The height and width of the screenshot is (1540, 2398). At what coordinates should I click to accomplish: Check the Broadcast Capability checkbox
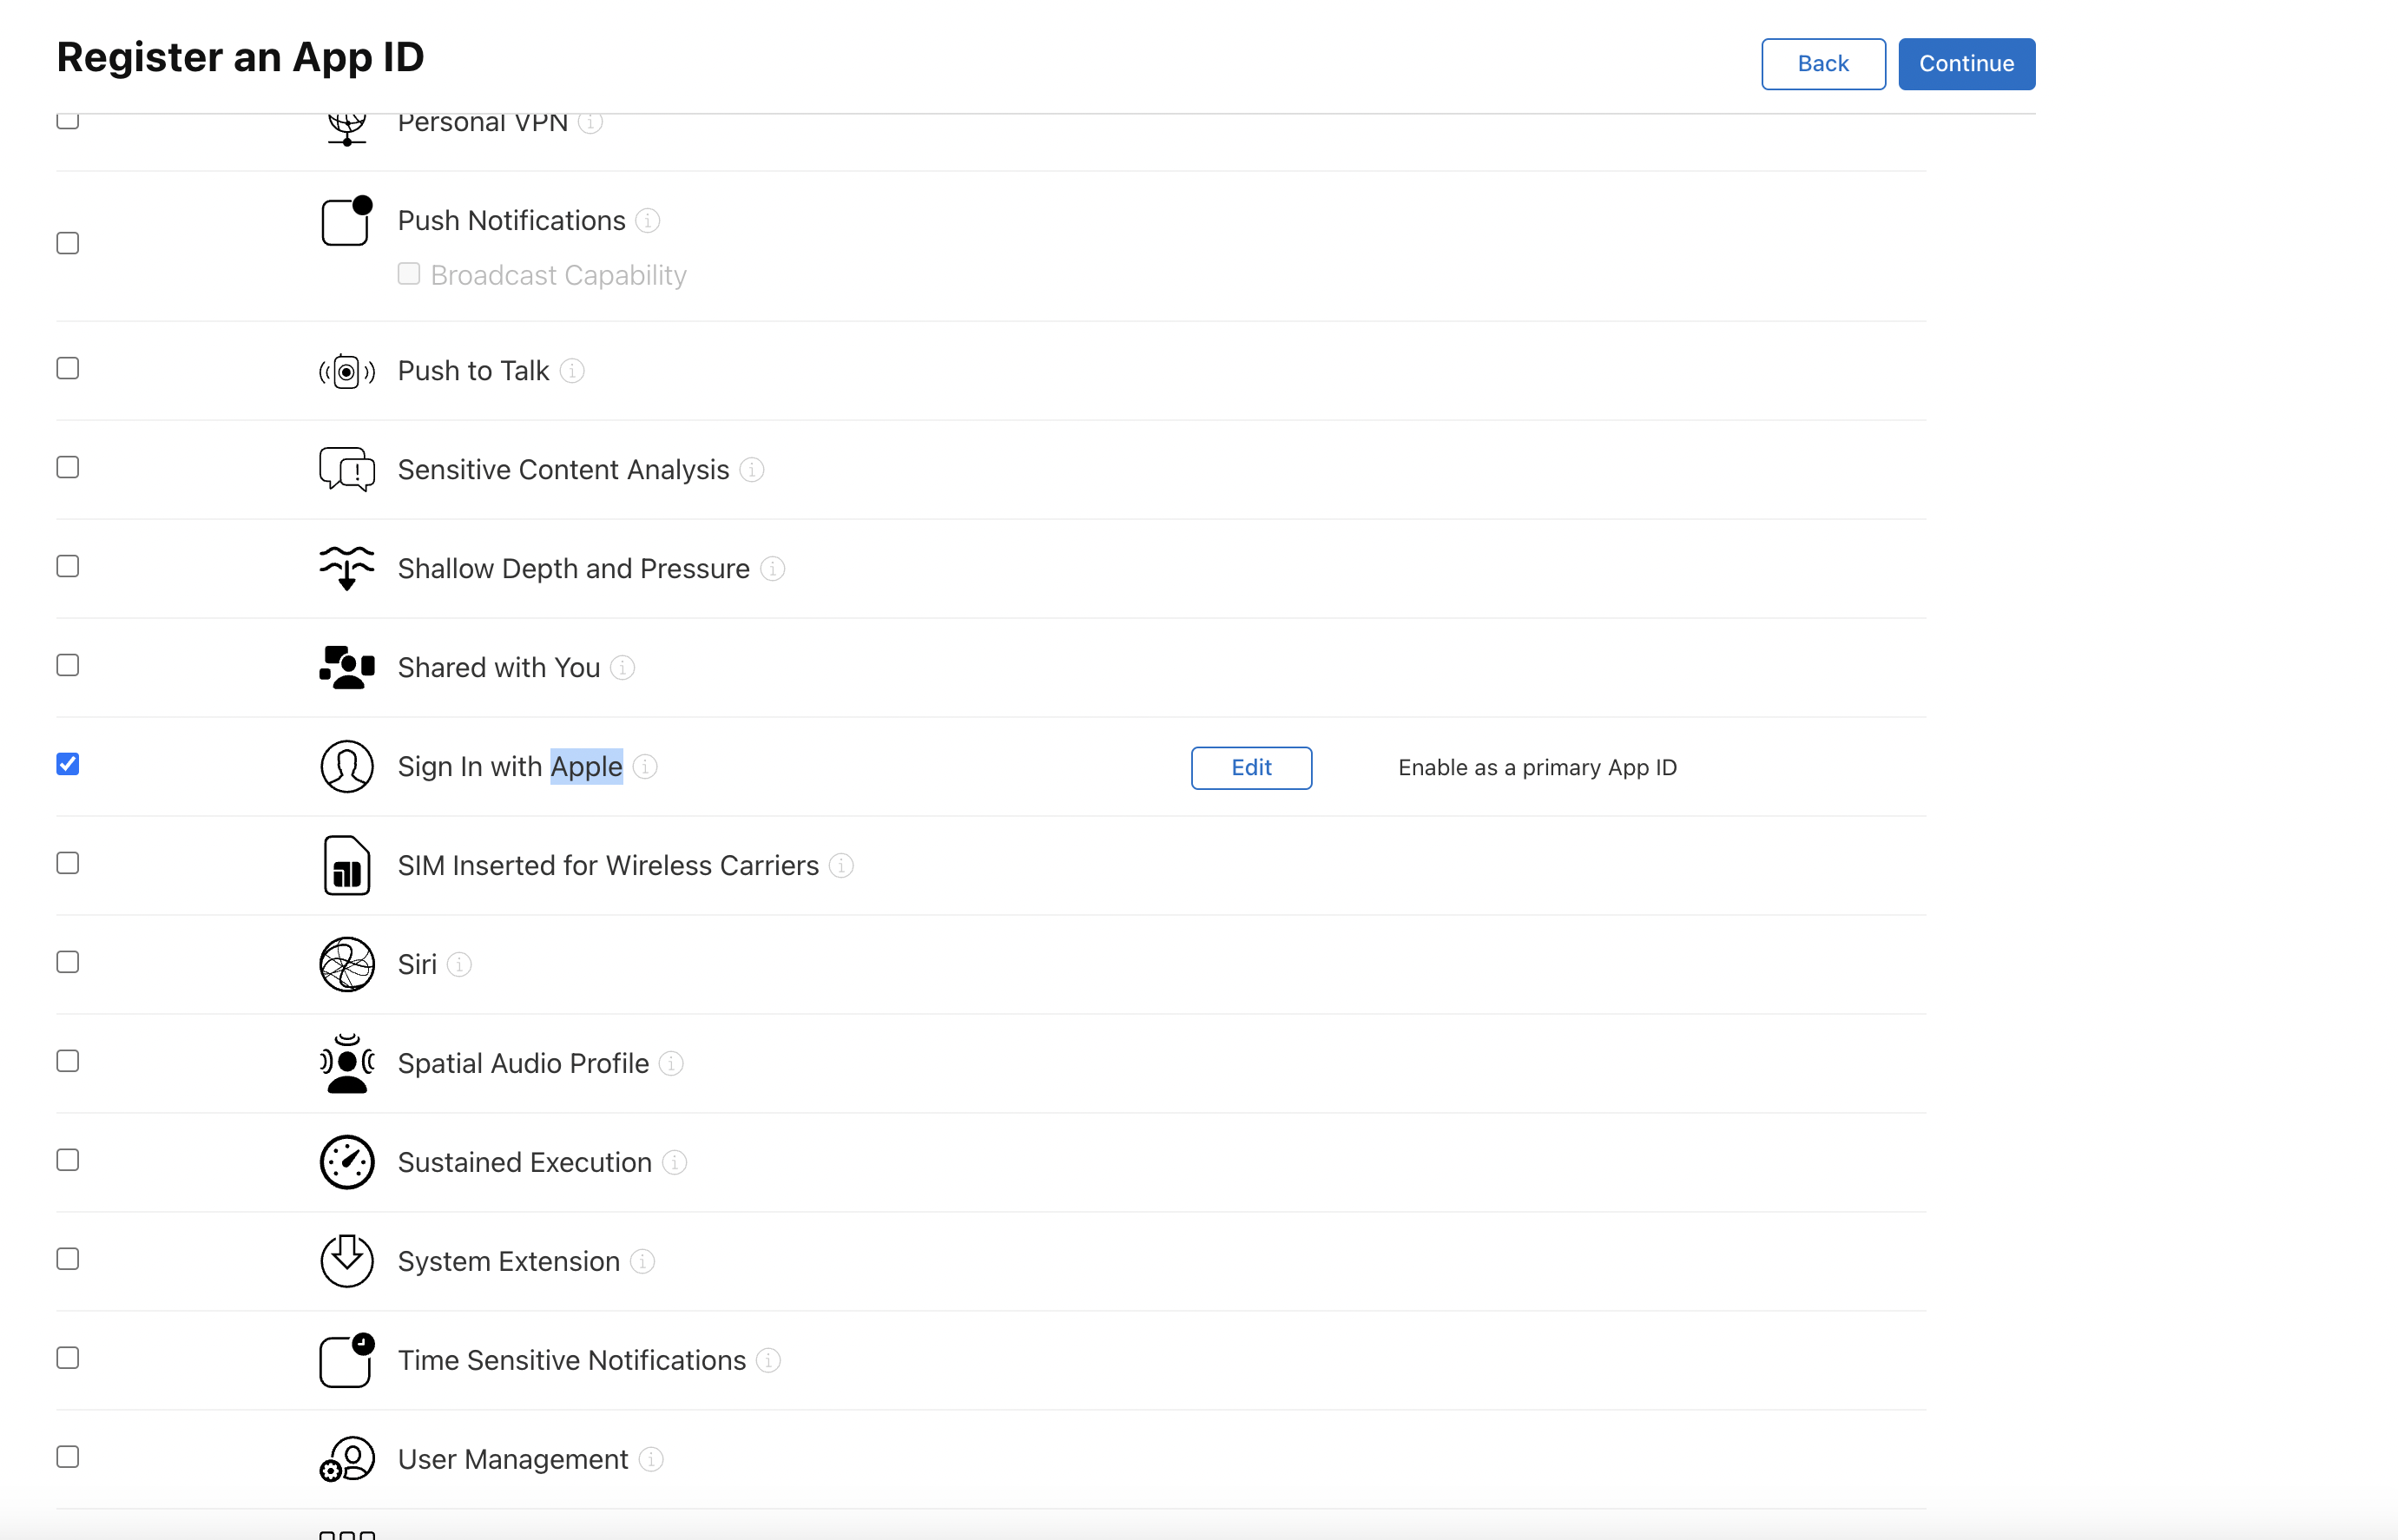coord(408,273)
